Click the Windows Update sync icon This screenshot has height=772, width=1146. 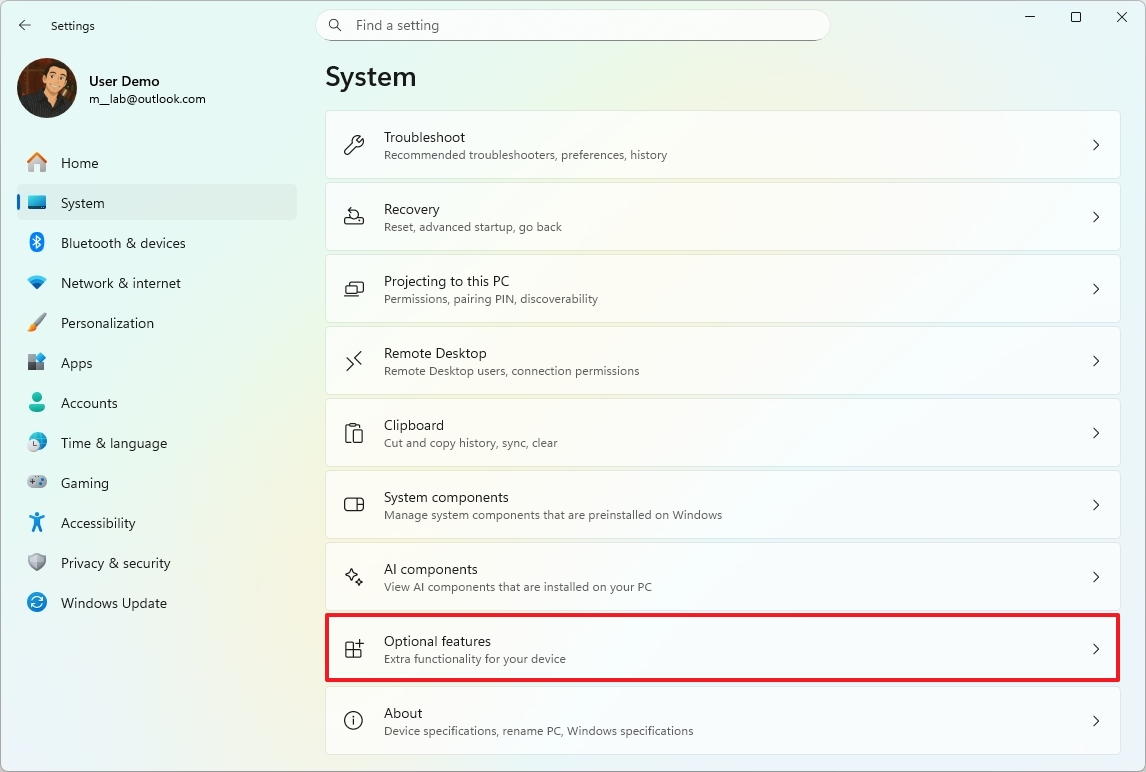point(37,603)
